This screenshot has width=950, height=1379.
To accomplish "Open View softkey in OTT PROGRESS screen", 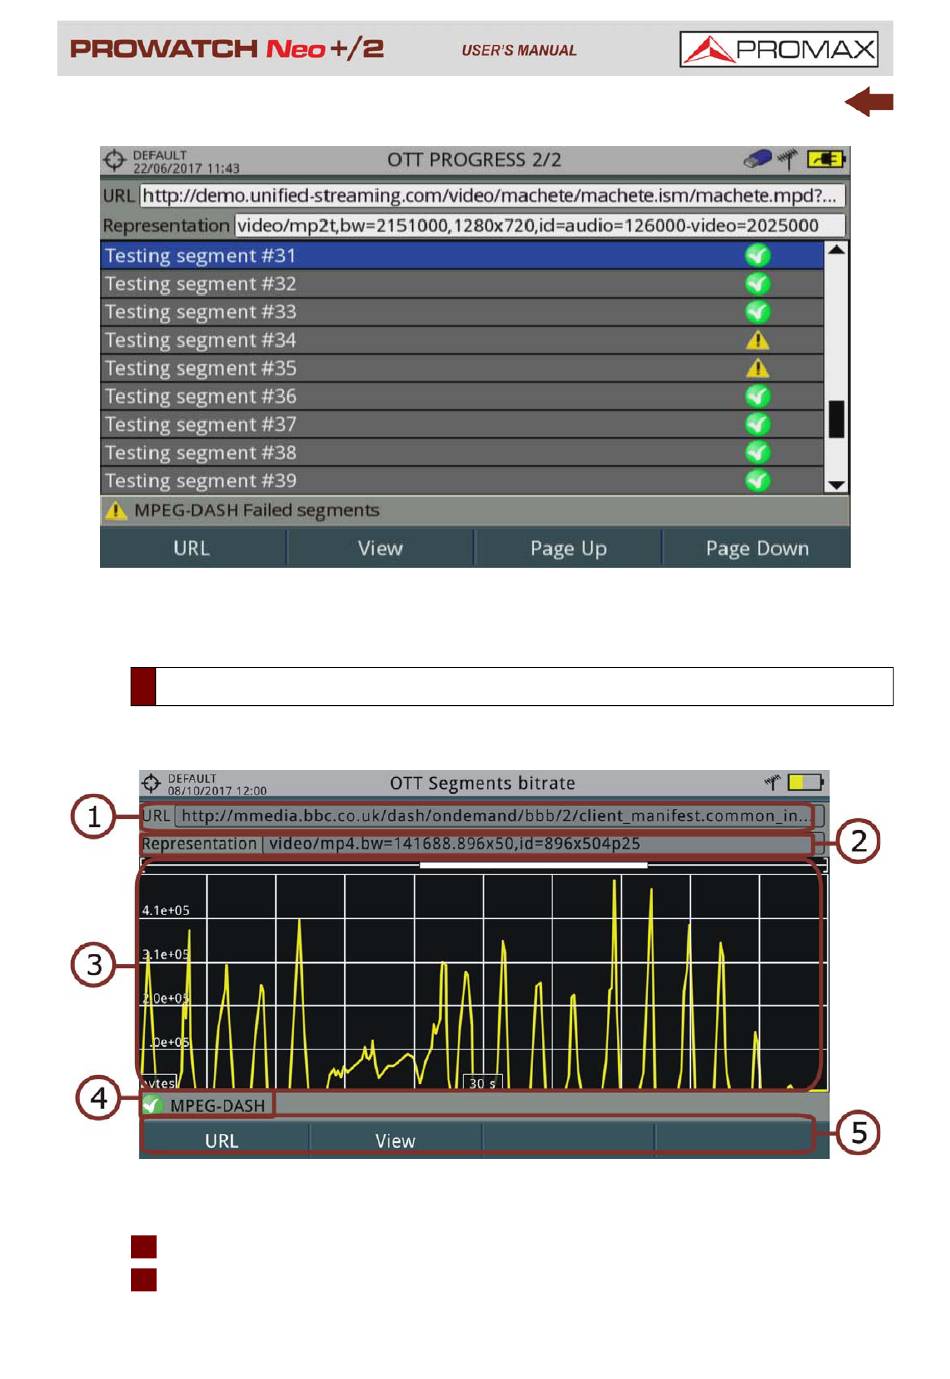I will point(380,548).
